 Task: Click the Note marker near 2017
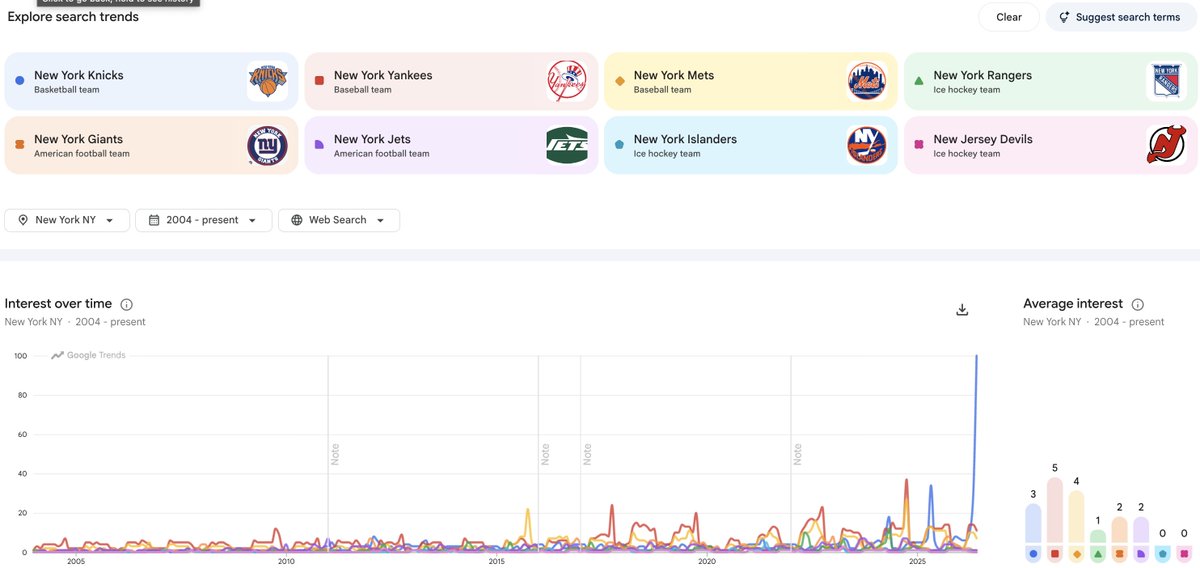pos(587,454)
